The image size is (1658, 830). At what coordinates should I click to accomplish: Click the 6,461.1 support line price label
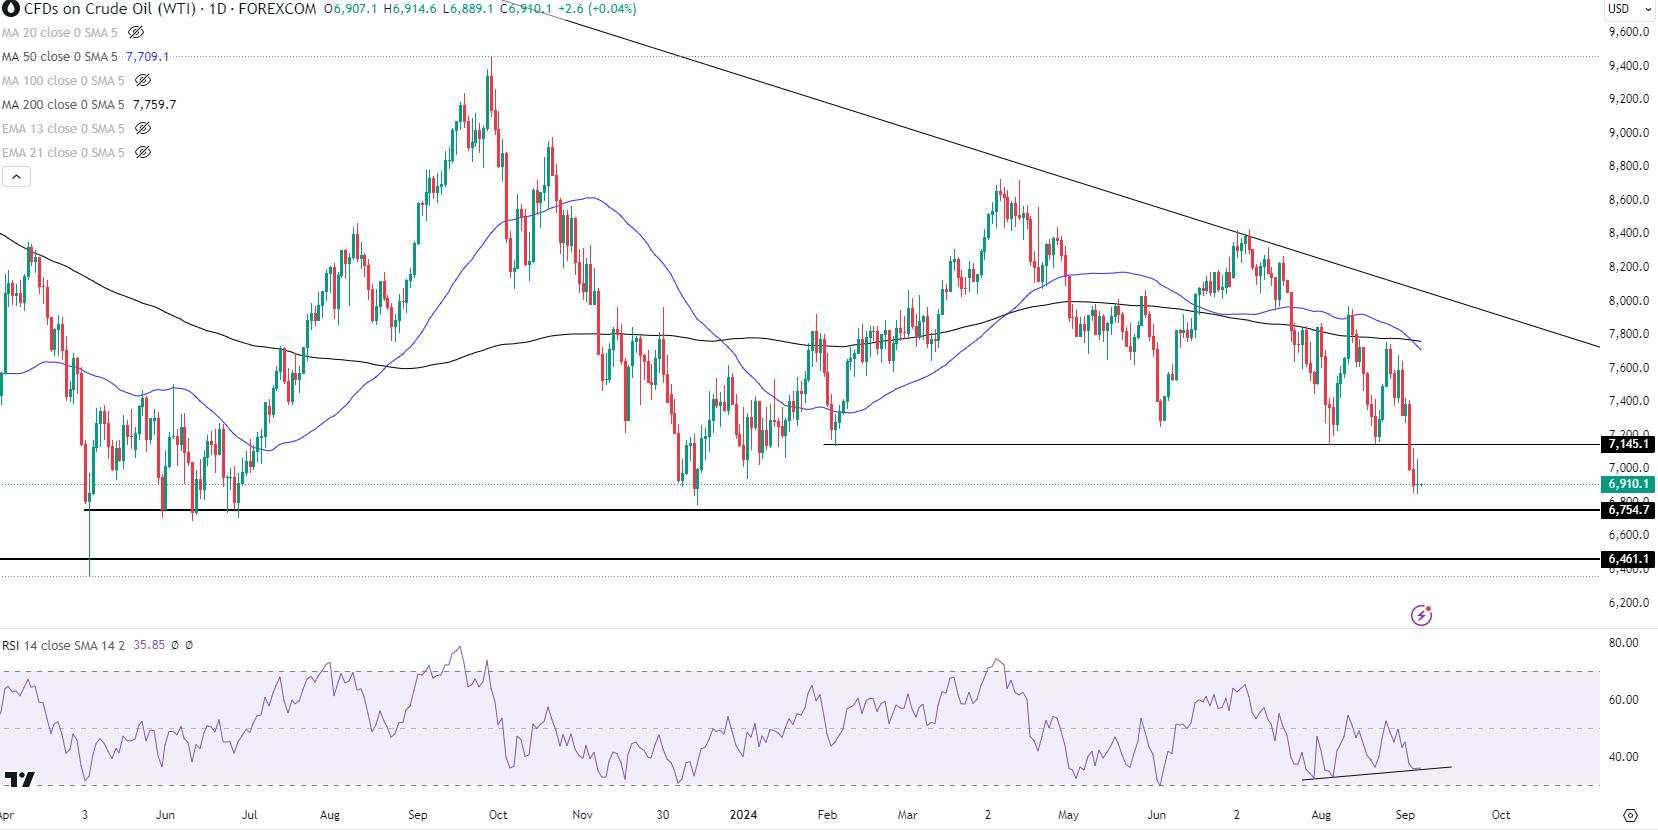click(1628, 559)
